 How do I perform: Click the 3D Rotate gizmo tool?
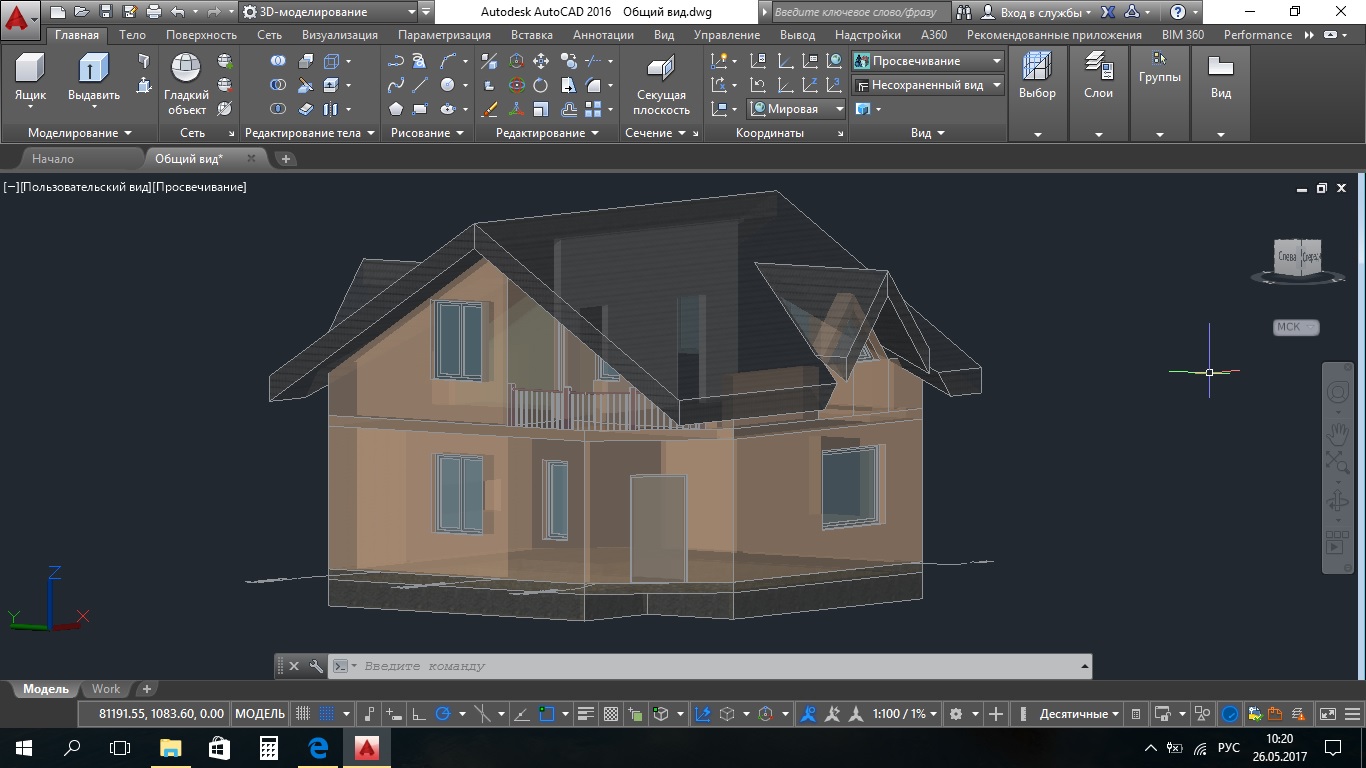(516, 85)
